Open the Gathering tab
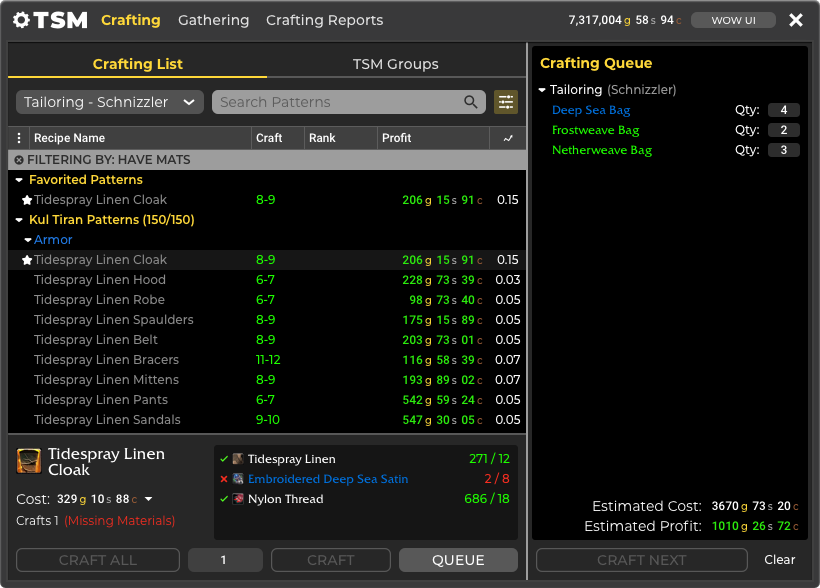 pyautogui.click(x=213, y=20)
